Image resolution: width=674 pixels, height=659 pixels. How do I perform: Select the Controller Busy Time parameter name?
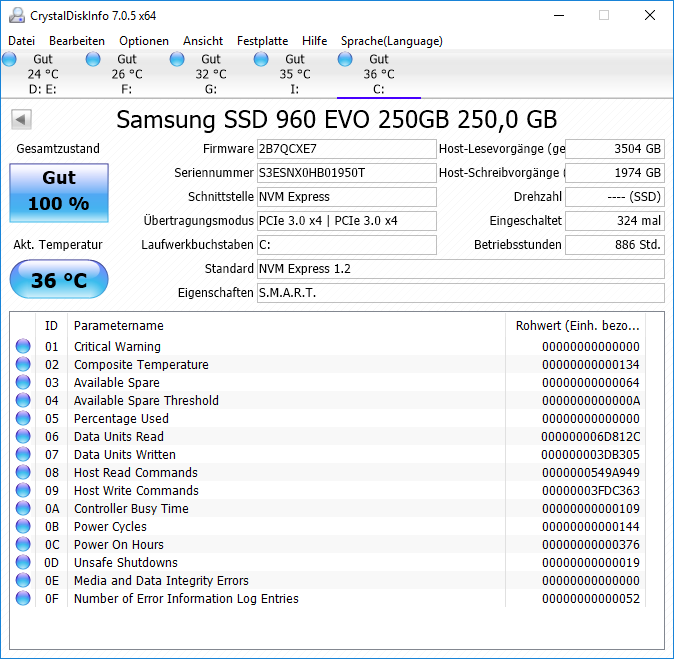pyautogui.click(x=131, y=509)
